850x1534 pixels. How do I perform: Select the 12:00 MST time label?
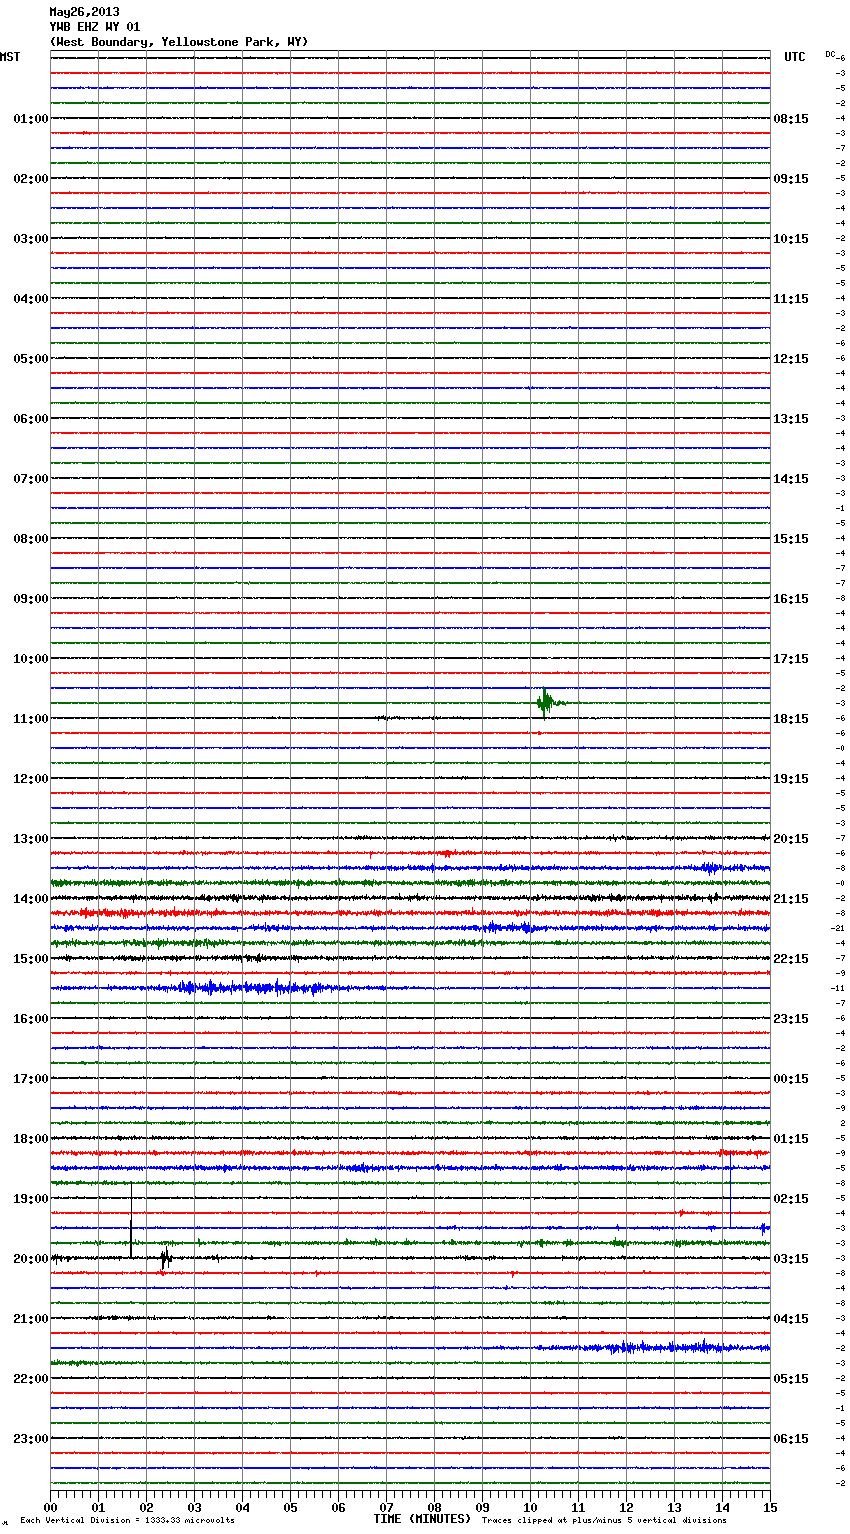tap(31, 778)
